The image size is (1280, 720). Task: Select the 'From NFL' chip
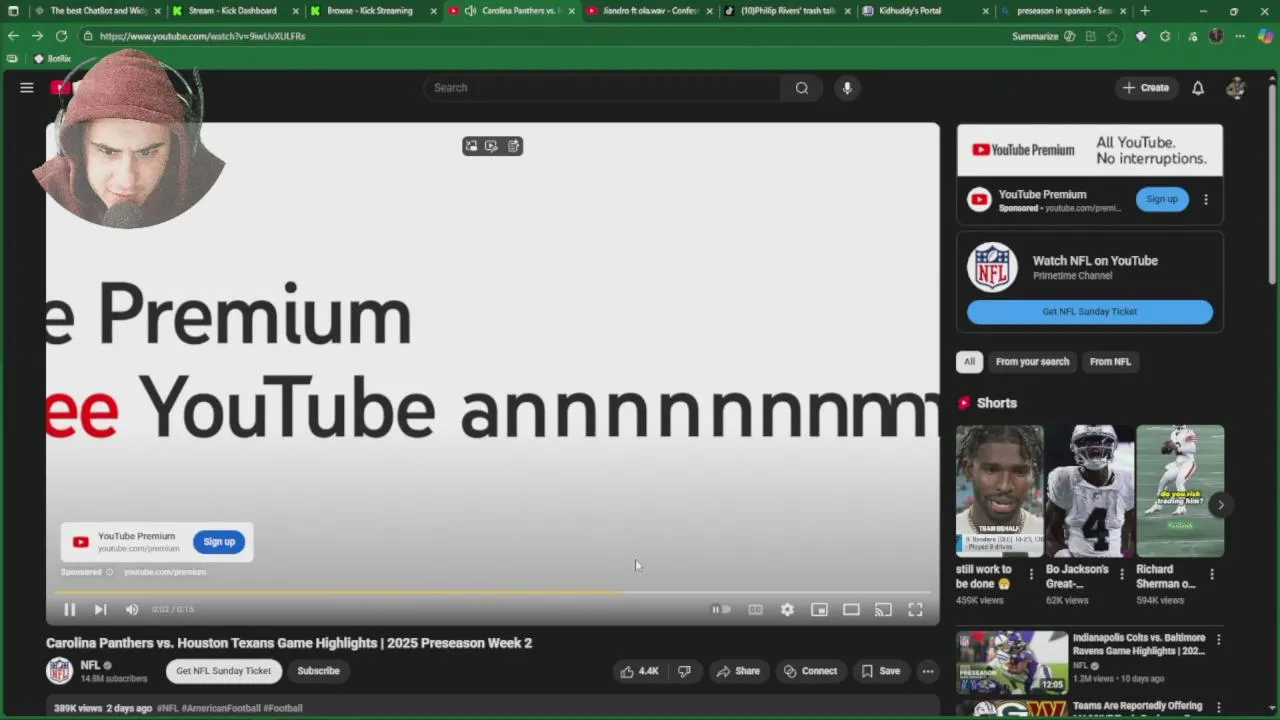point(1110,362)
